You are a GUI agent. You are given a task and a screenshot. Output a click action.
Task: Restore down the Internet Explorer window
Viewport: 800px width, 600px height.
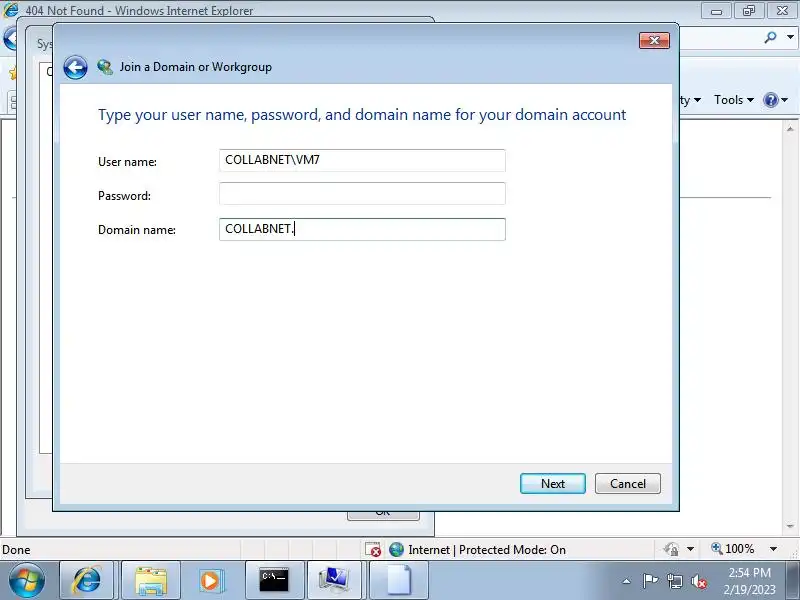pos(748,11)
